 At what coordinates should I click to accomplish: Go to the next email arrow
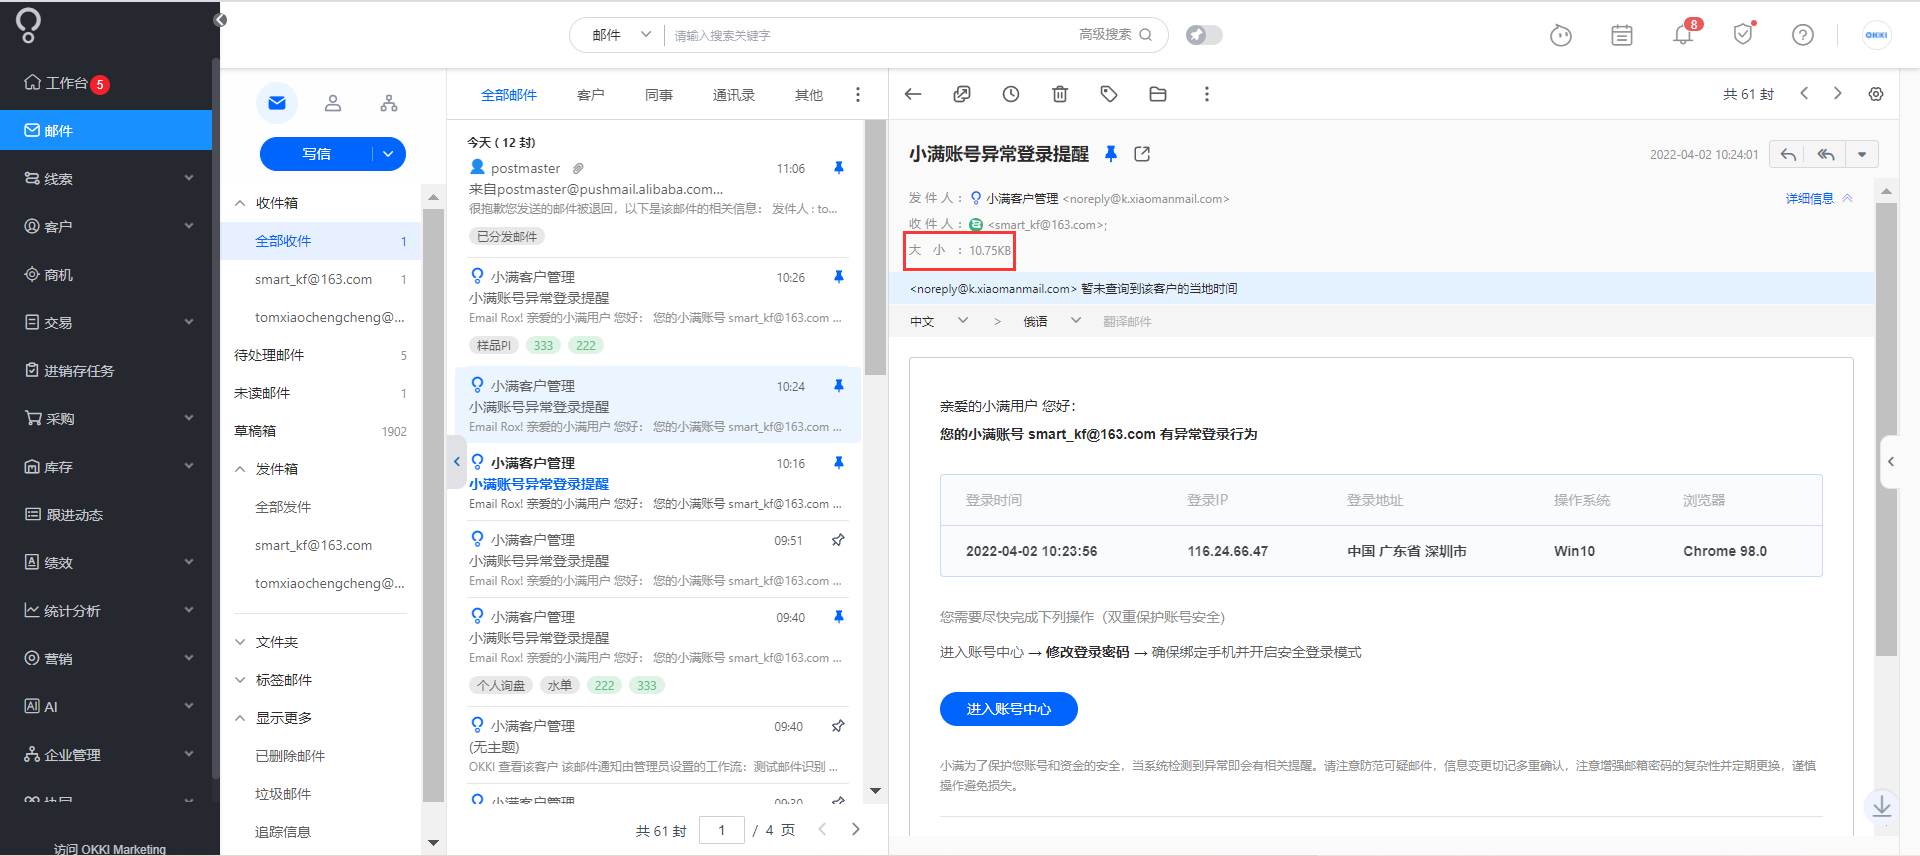tap(1837, 93)
